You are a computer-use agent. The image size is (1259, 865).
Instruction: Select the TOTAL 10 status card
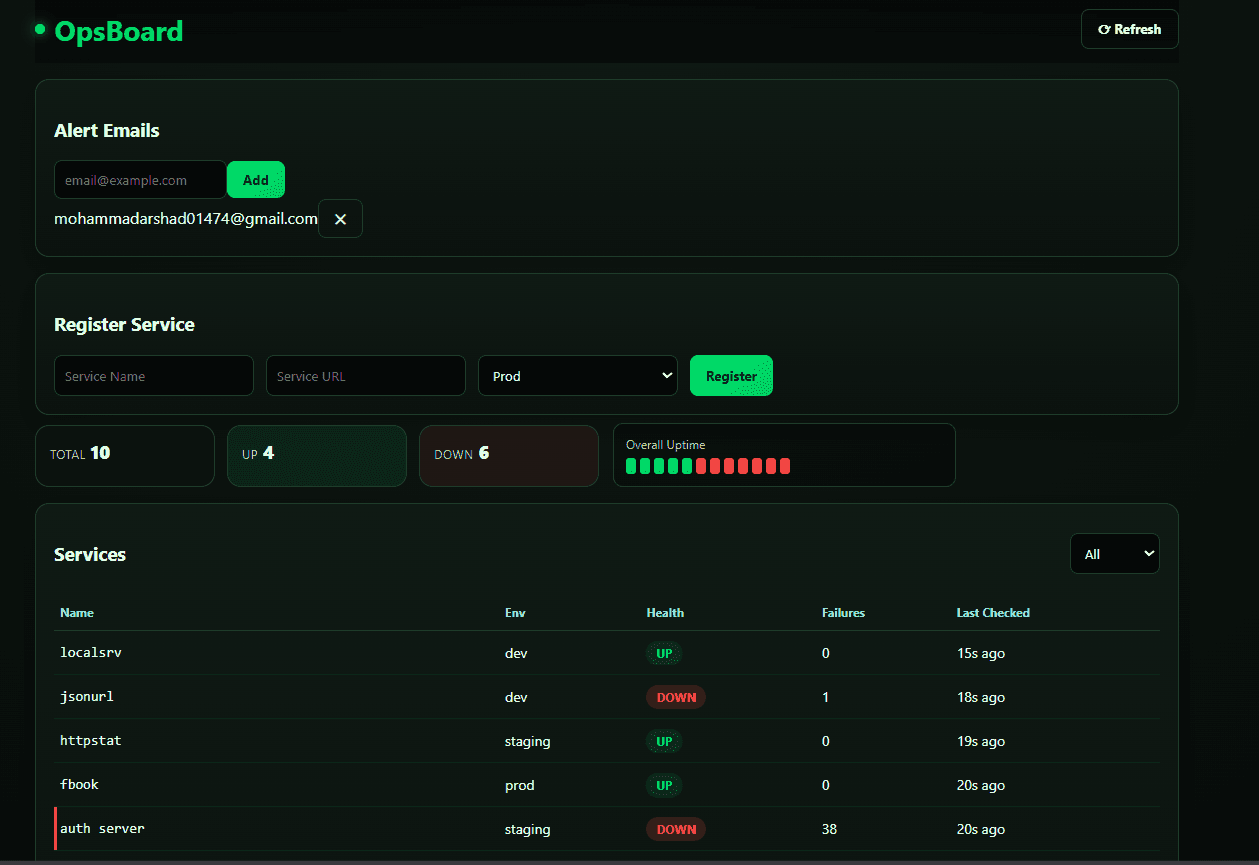124,455
